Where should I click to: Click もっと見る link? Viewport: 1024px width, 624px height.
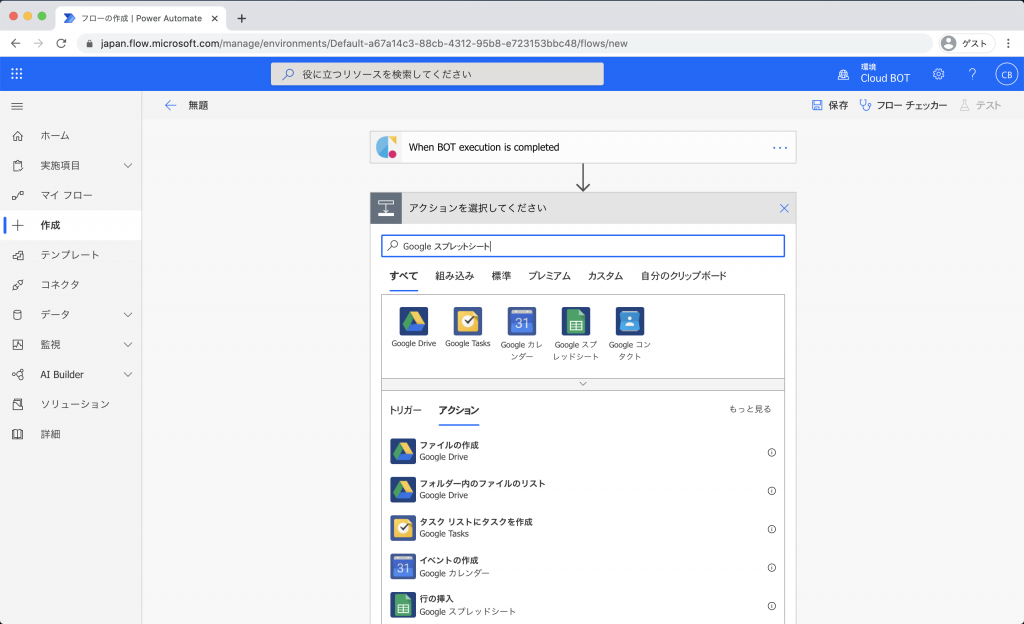coord(750,409)
